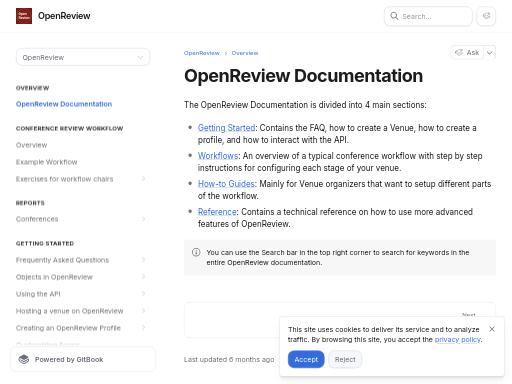Follow the How-to Guides link
The image size is (512, 384).
pyautogui.click(x=226, y=184)
